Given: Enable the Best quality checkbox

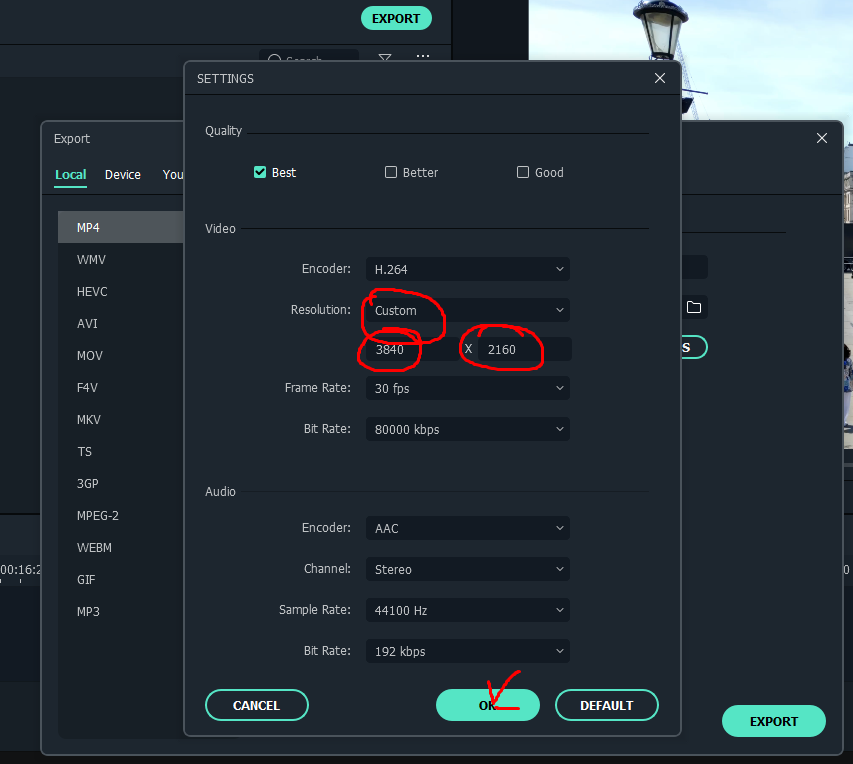Looking at the screenshot, I should click(x=260, y=172).
